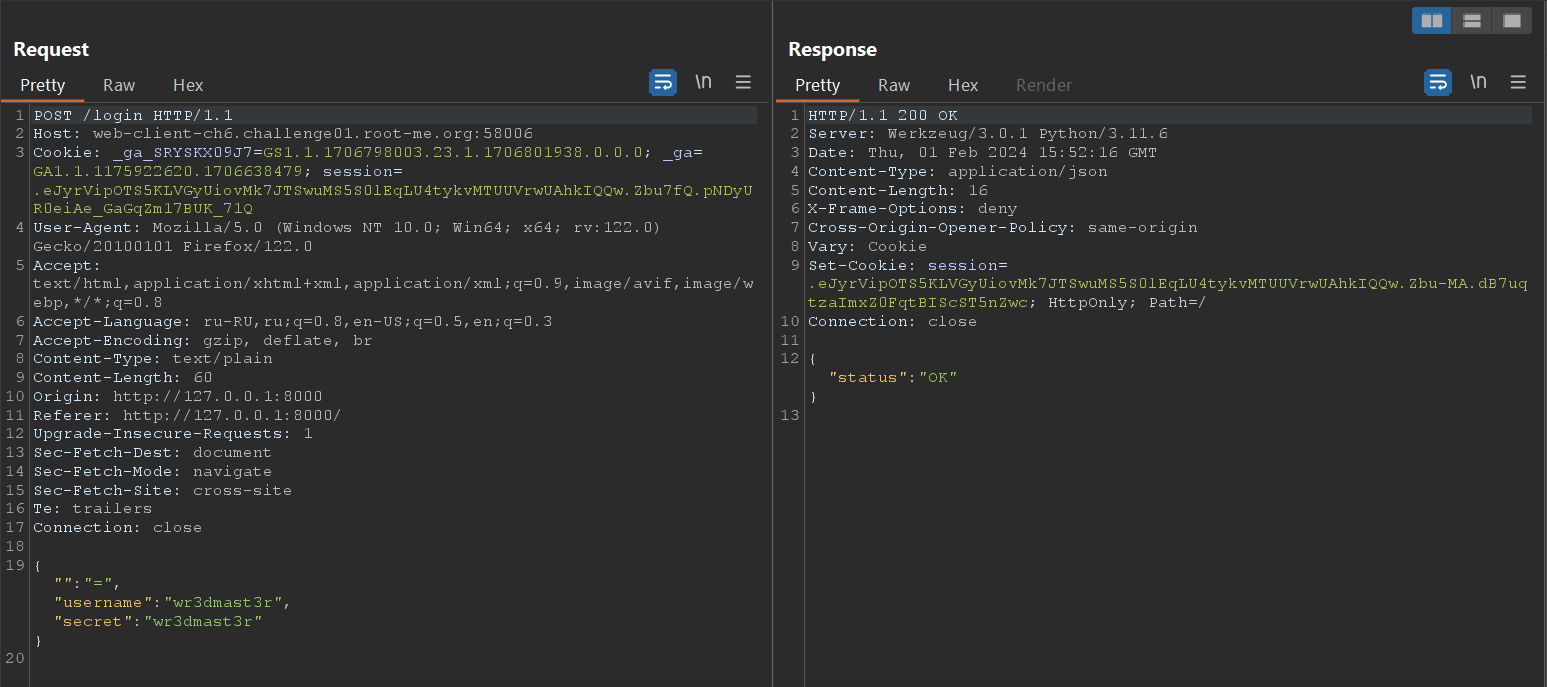The width and height of the screenshot is (1547, 687).
Task: Select the side-by-side layout icon
Action: [x=1431, y=21]
